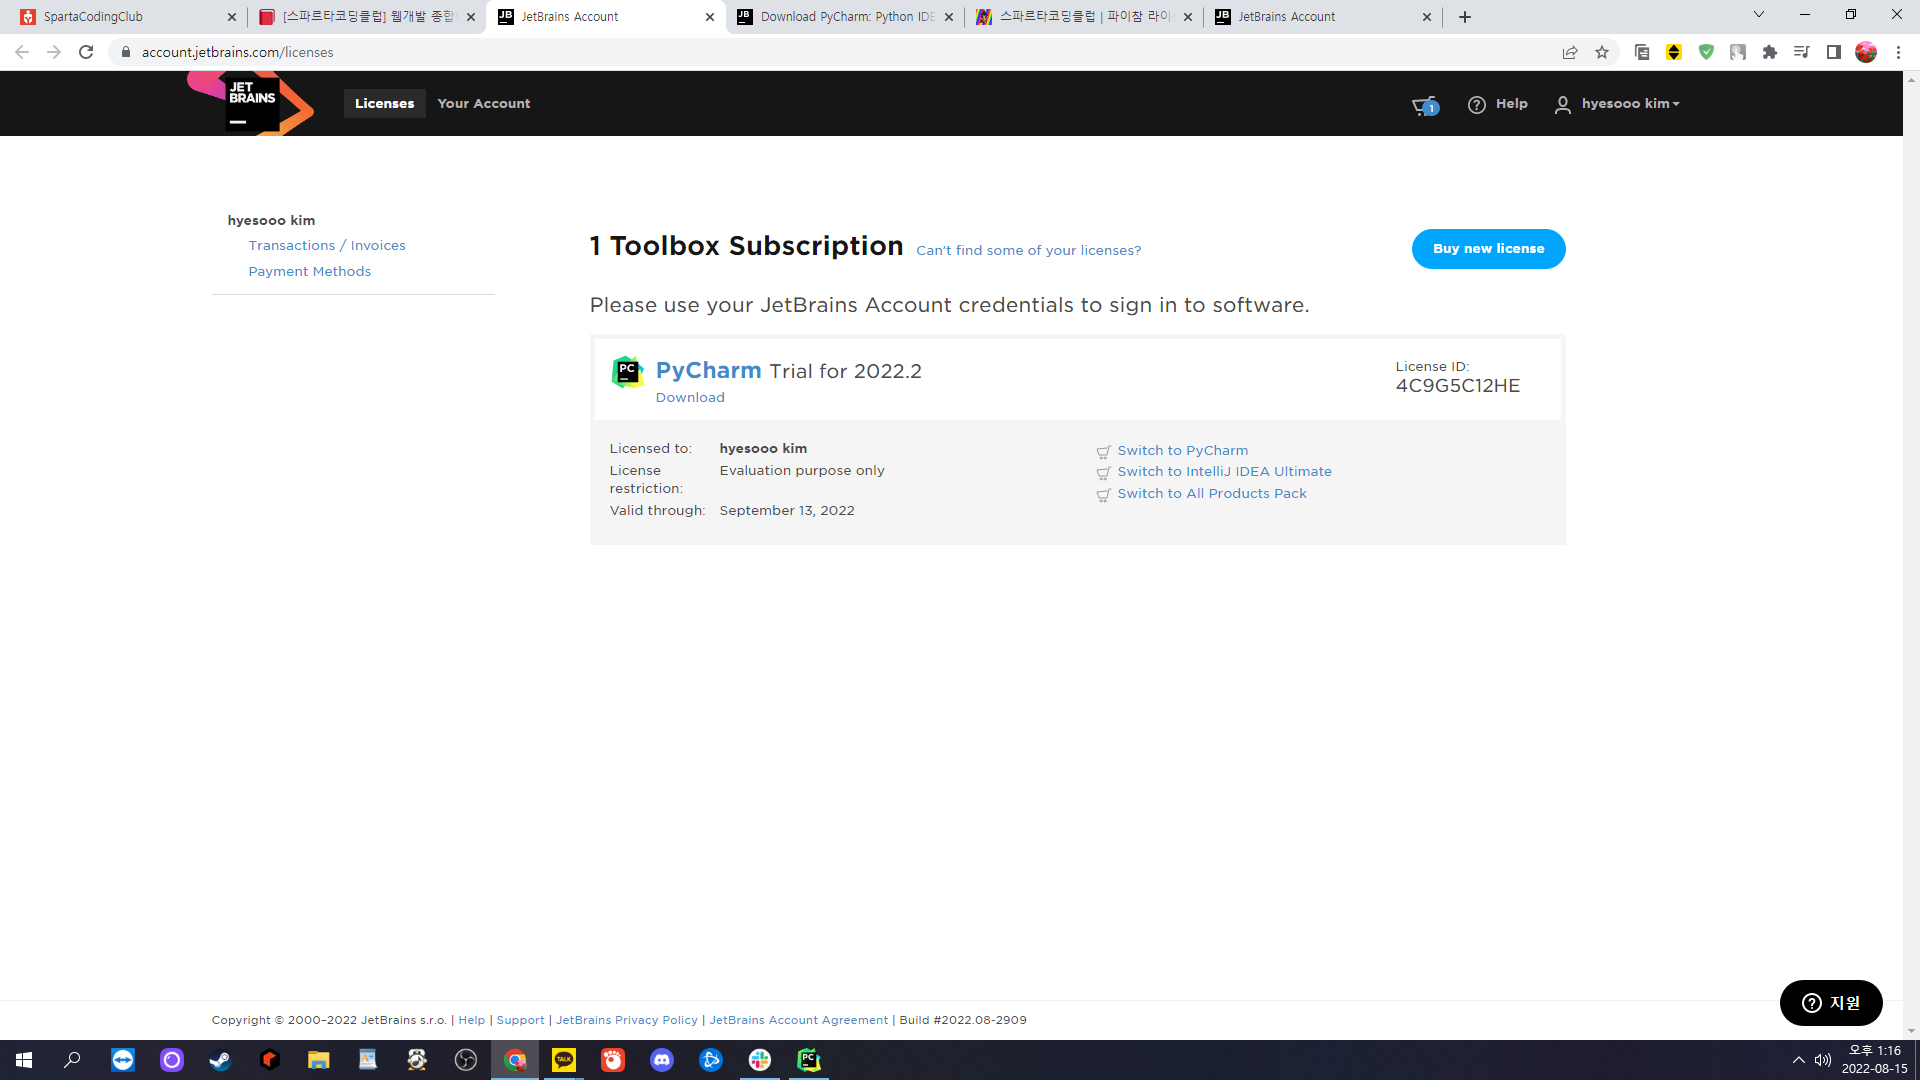The width and height of the screenshot is (1920, 1080).
Task: Open Steam from the taskbar
Action: (x=220, y=1060)
